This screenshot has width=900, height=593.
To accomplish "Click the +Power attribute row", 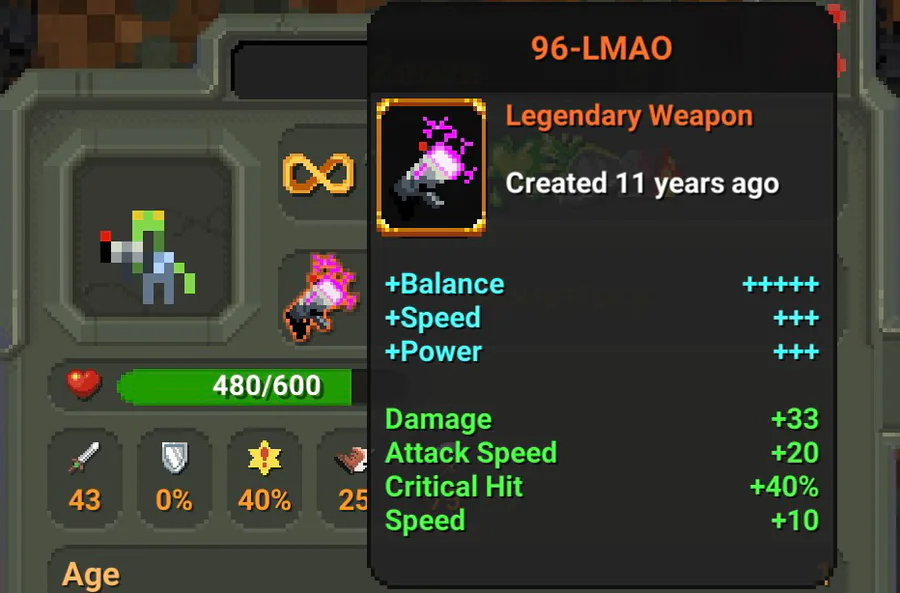I will [602, 352].
